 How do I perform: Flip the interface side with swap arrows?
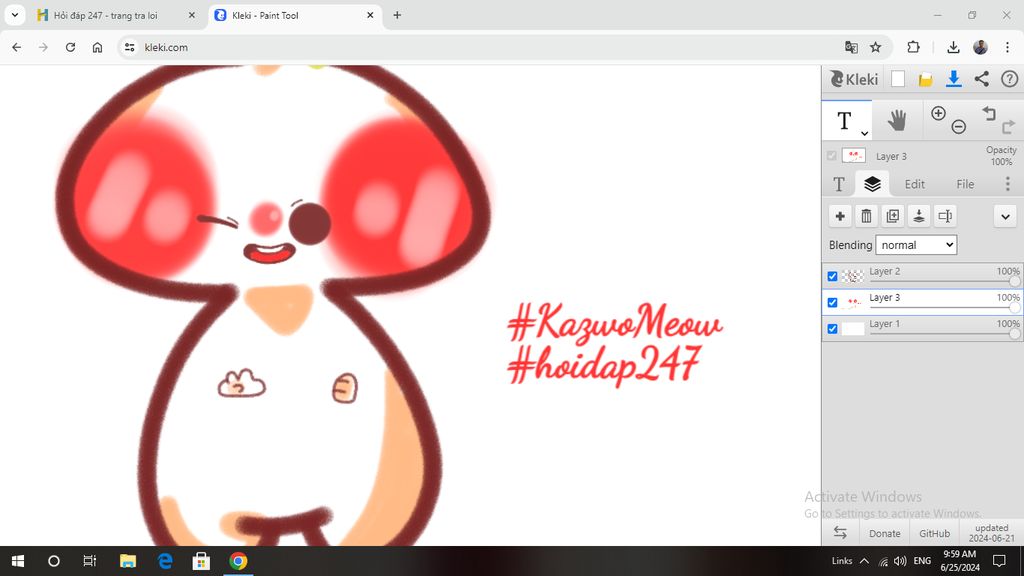click(x=840, y=533)
